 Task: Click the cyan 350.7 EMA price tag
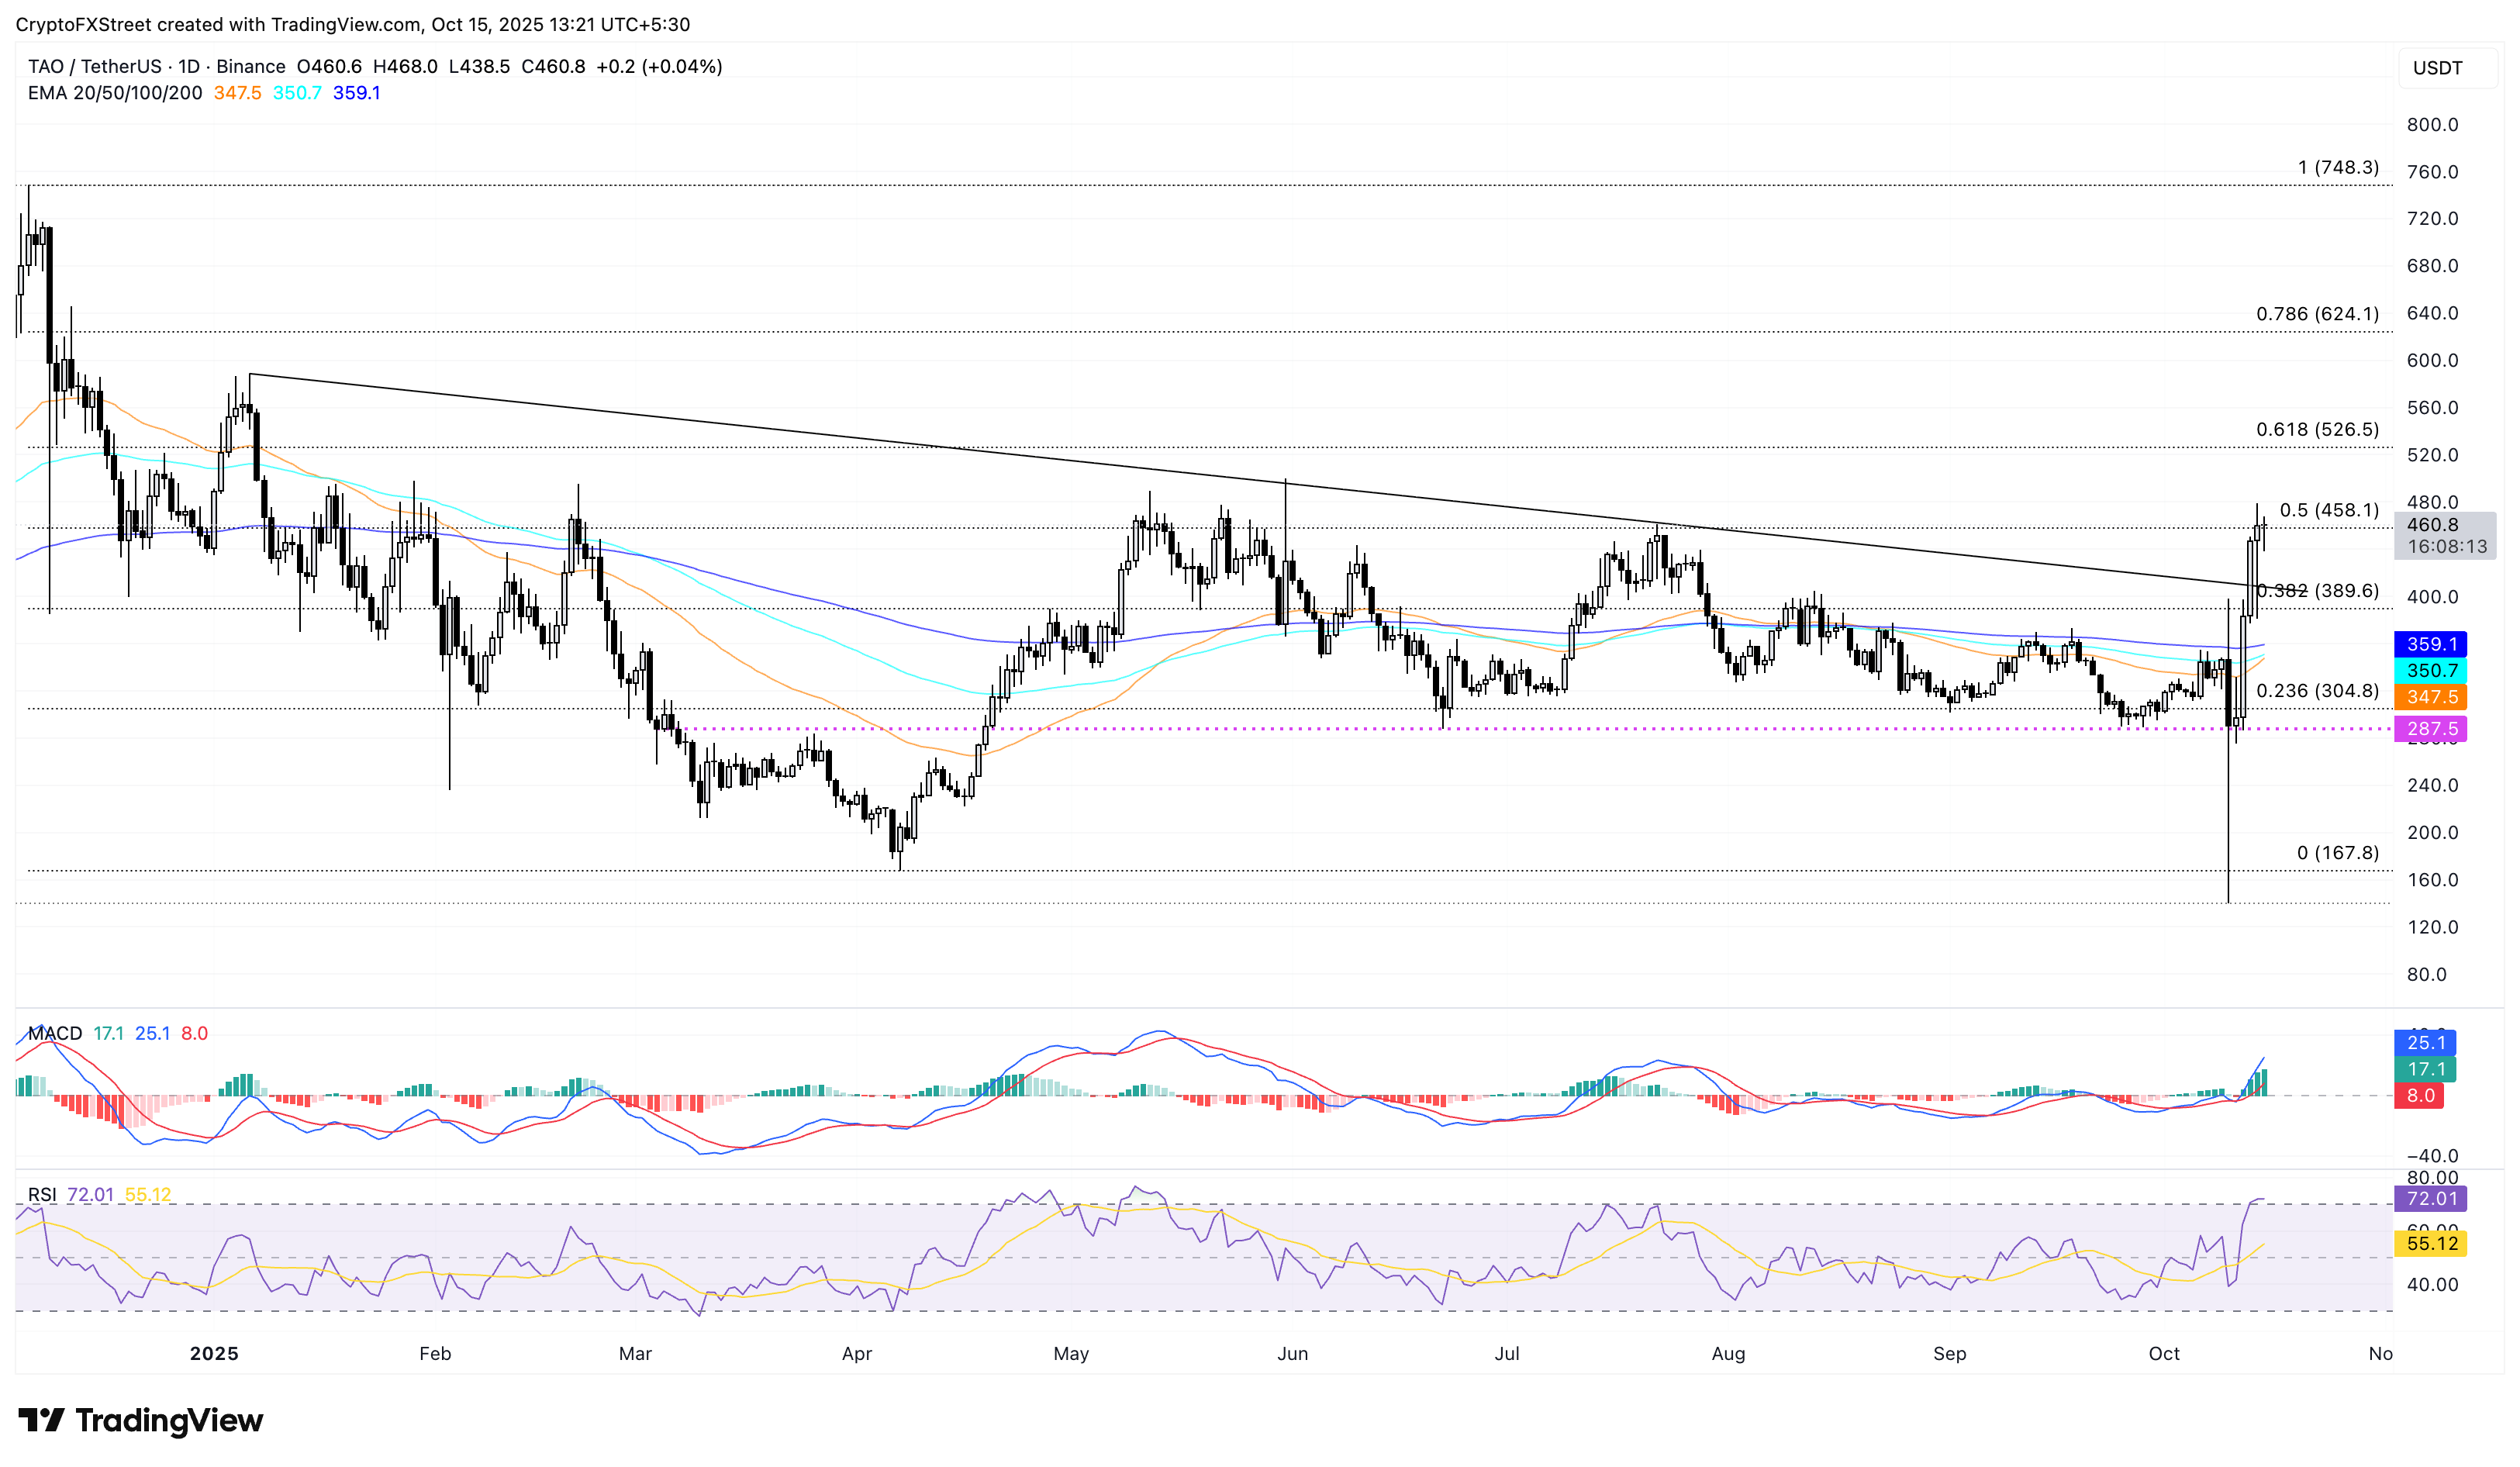pos(2431,670)
